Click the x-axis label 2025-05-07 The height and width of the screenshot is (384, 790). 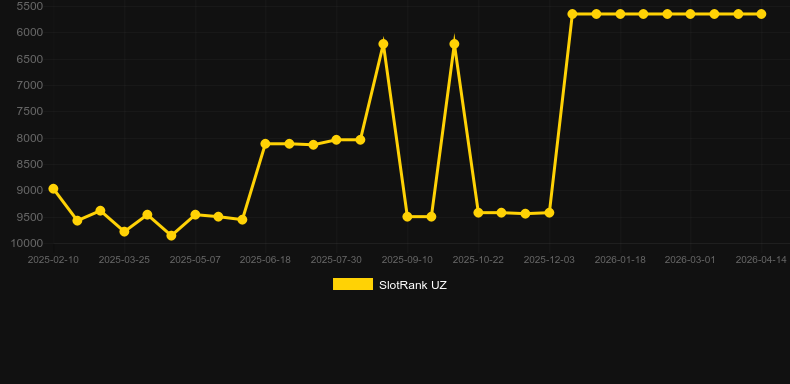[195, 260]
